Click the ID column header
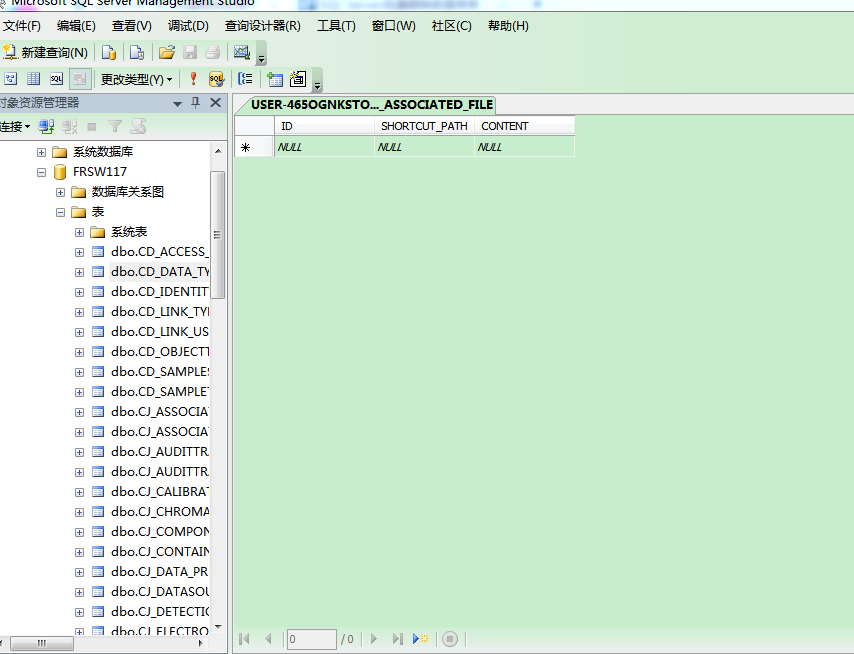Viewport: 854px width, 654px height. pyautogui.click(x=324, y=126)
